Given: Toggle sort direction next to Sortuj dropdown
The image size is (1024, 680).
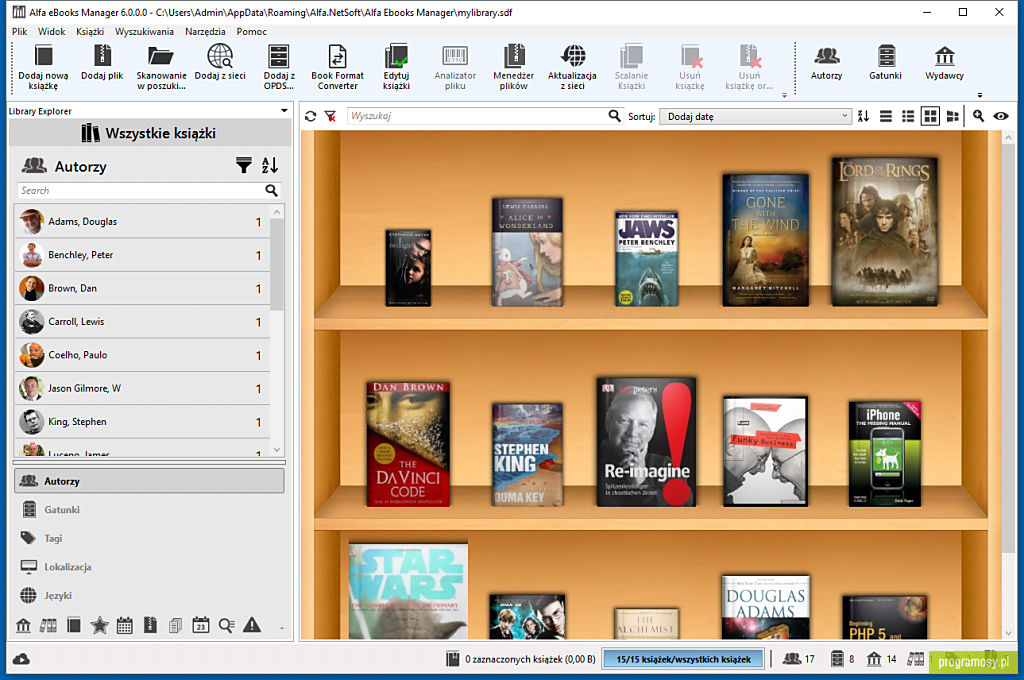Looking at the screenshot, I should click(863, 116).
